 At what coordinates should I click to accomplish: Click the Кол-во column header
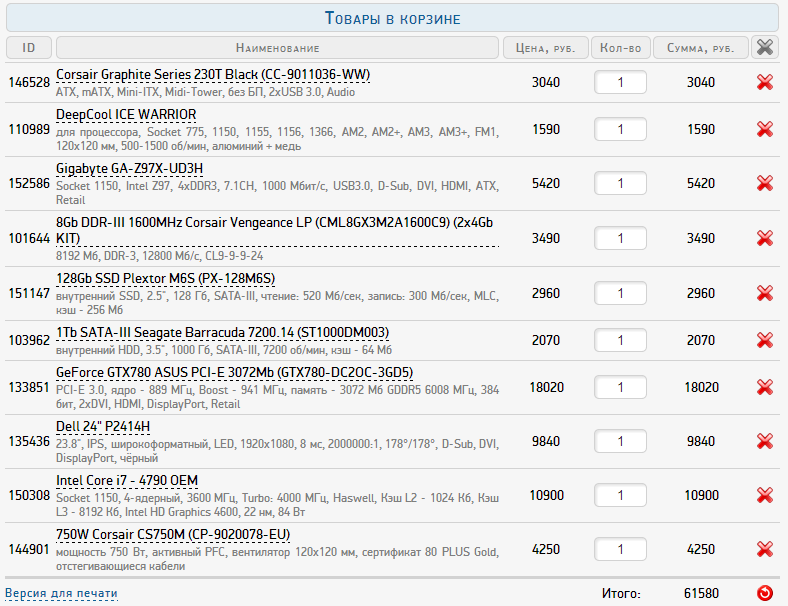click(621, 48)
